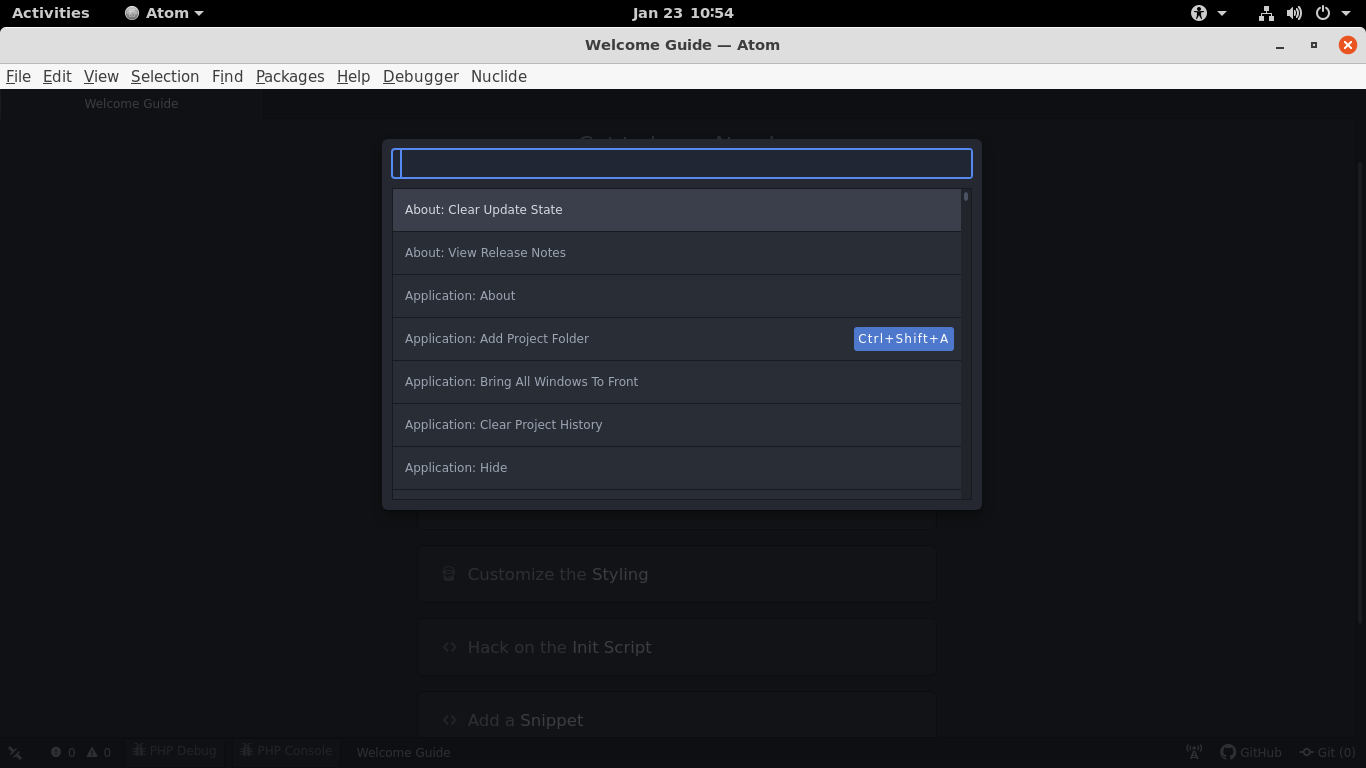This screenshot has width=1366, height=768.
Task: Click the Ctrl+Shift+A keybinding badge
Action: point(903,339)
